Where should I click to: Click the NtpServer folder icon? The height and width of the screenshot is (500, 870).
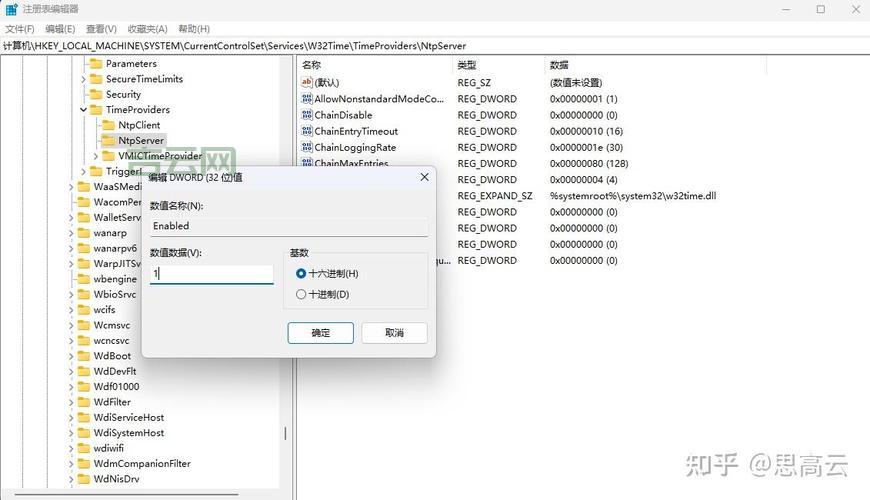point(108,140)
